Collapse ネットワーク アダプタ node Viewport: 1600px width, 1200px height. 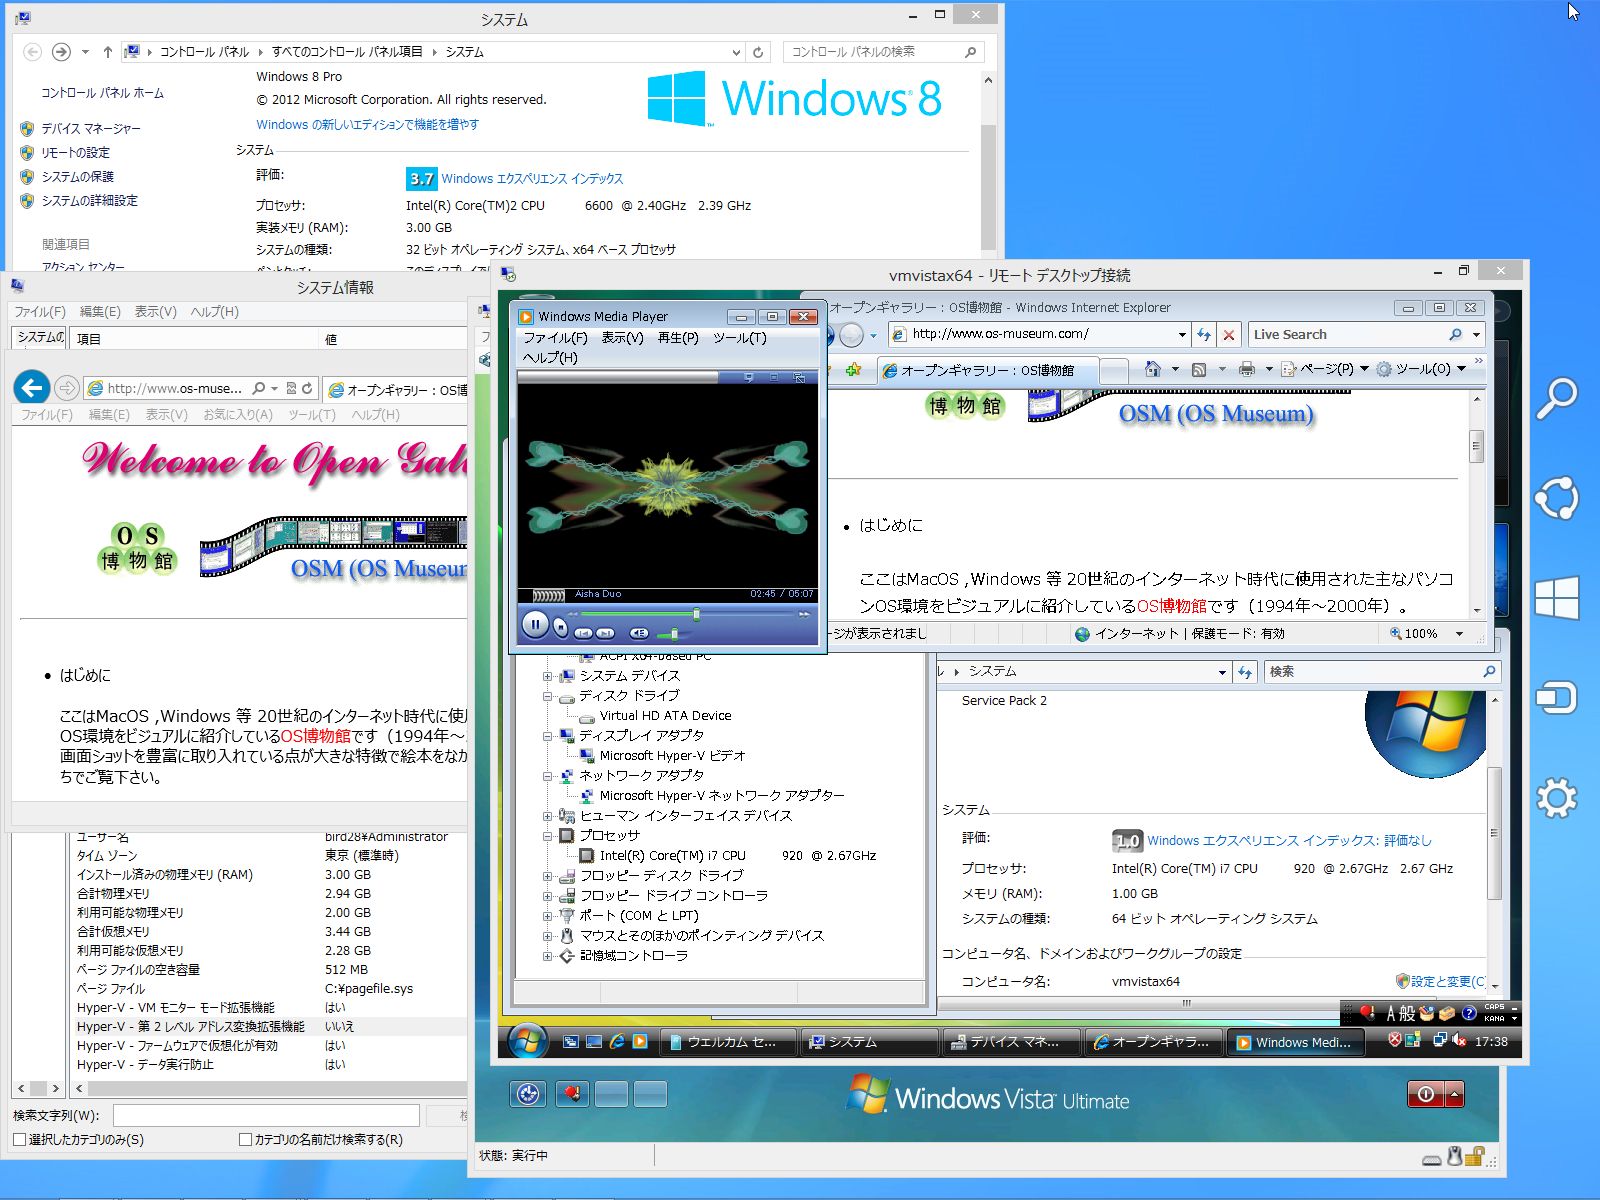547,776
